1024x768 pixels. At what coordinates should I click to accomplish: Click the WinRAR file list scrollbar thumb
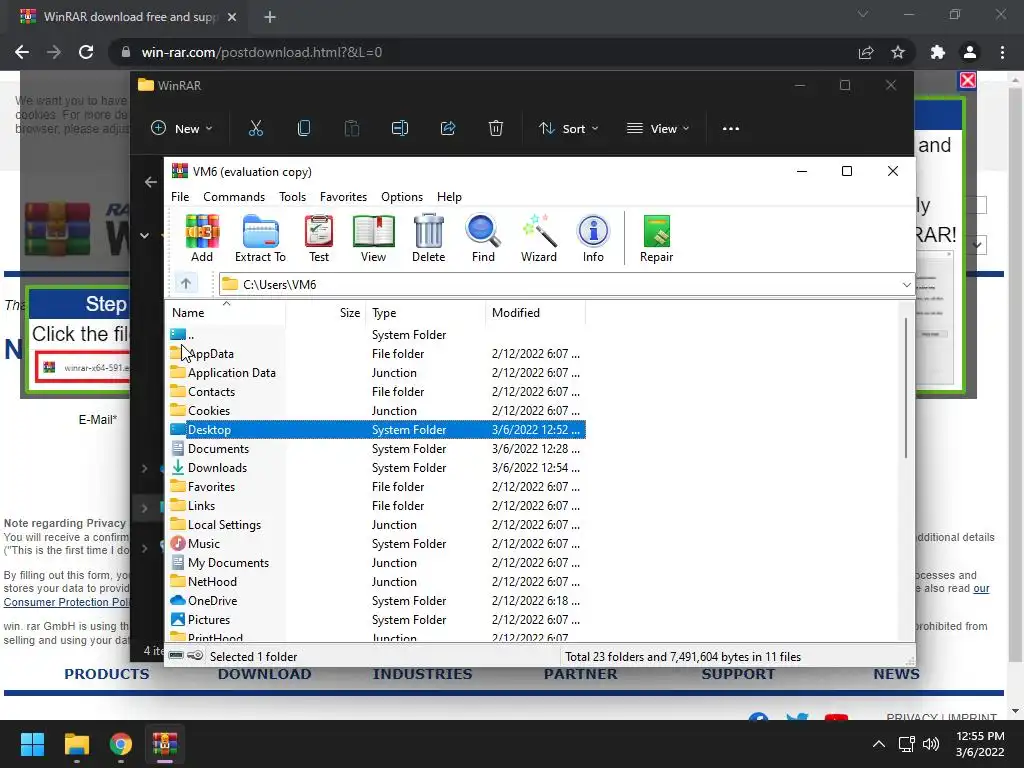click(x=906, y=387)
